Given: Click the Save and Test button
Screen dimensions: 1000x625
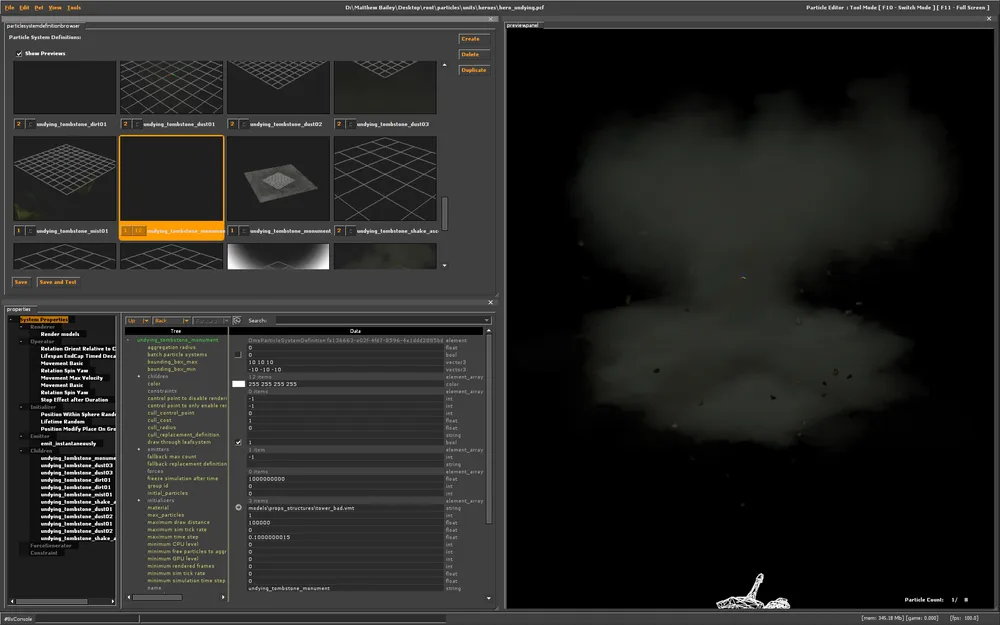Looking at the screenshot, I should pyautogui.click(x=58, y=282).
